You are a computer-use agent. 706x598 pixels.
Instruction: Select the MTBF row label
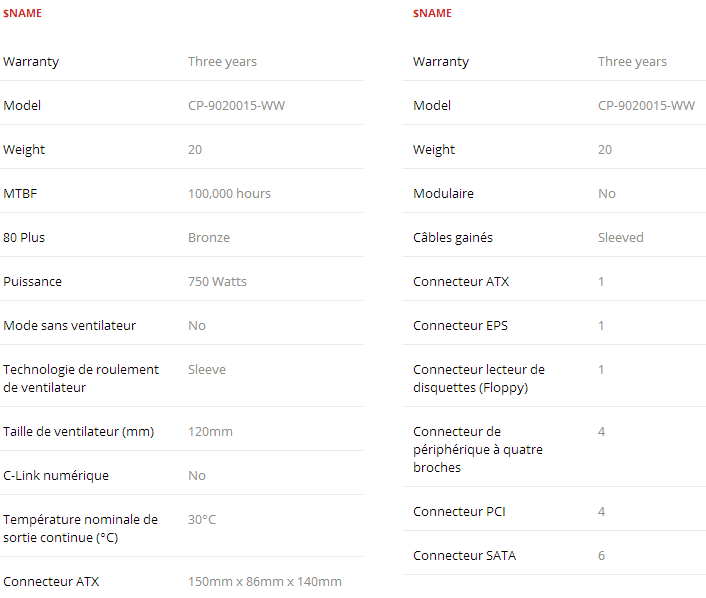pos(20,194)
